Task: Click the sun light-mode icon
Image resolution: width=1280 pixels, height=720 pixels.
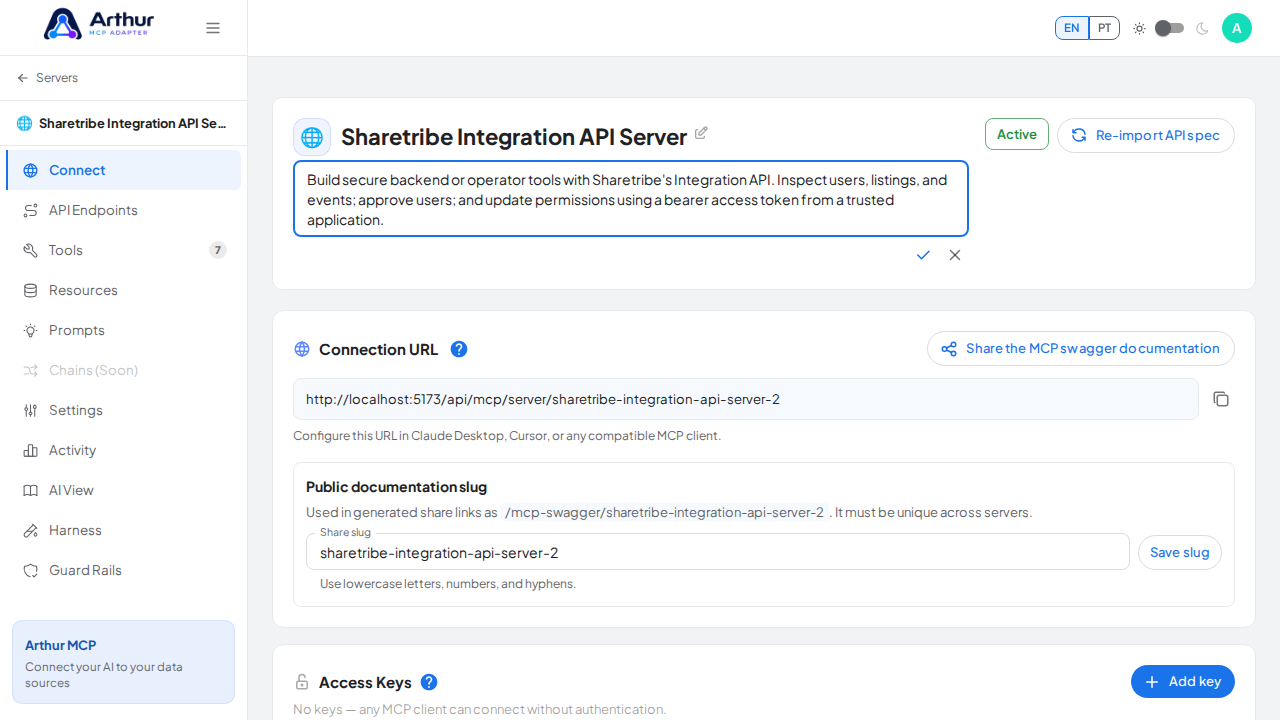Action: coord(1139,28)
